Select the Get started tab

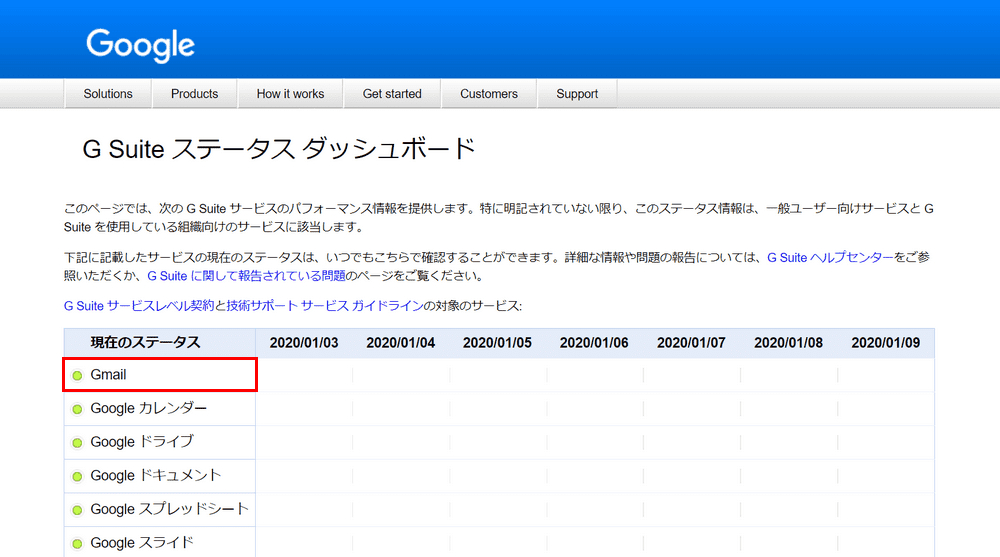point(392,94)
